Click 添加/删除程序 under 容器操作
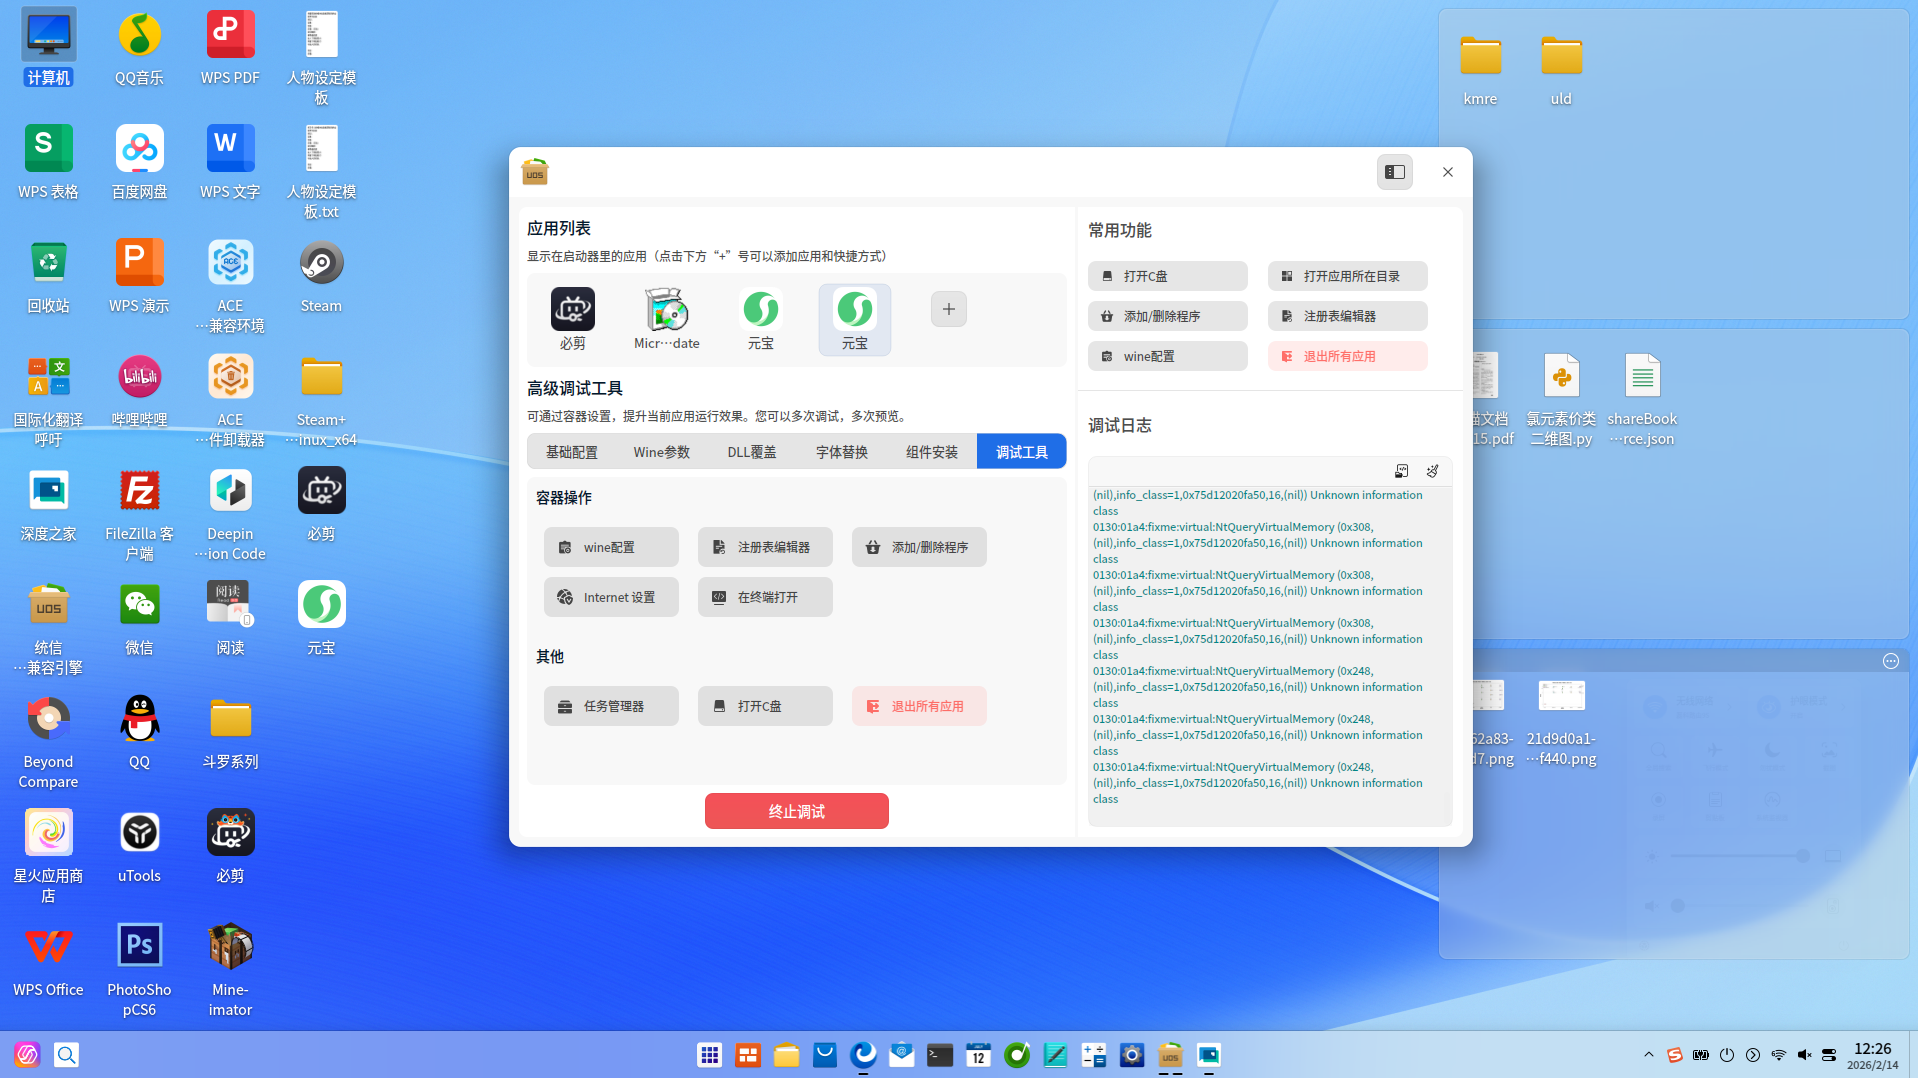 click(x=919, y=547)
